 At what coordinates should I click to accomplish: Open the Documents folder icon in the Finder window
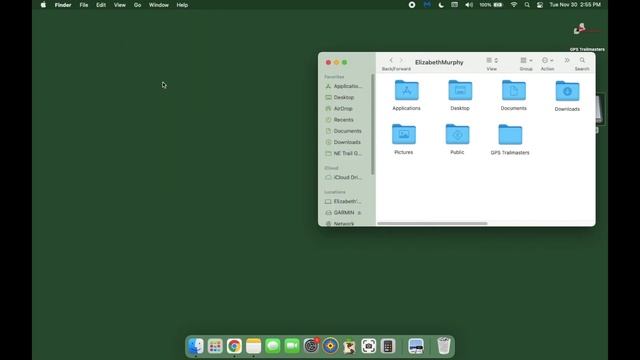(513, 90)
